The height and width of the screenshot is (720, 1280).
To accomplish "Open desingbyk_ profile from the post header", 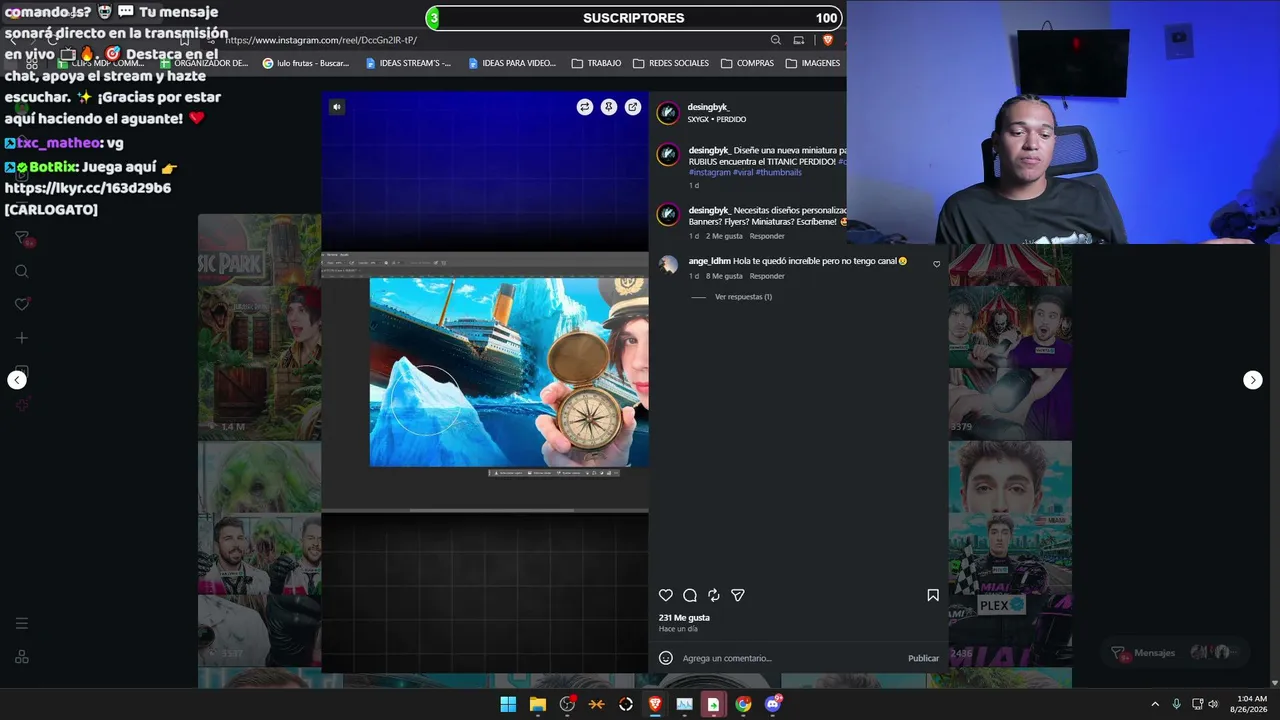I will click(708, 107).
